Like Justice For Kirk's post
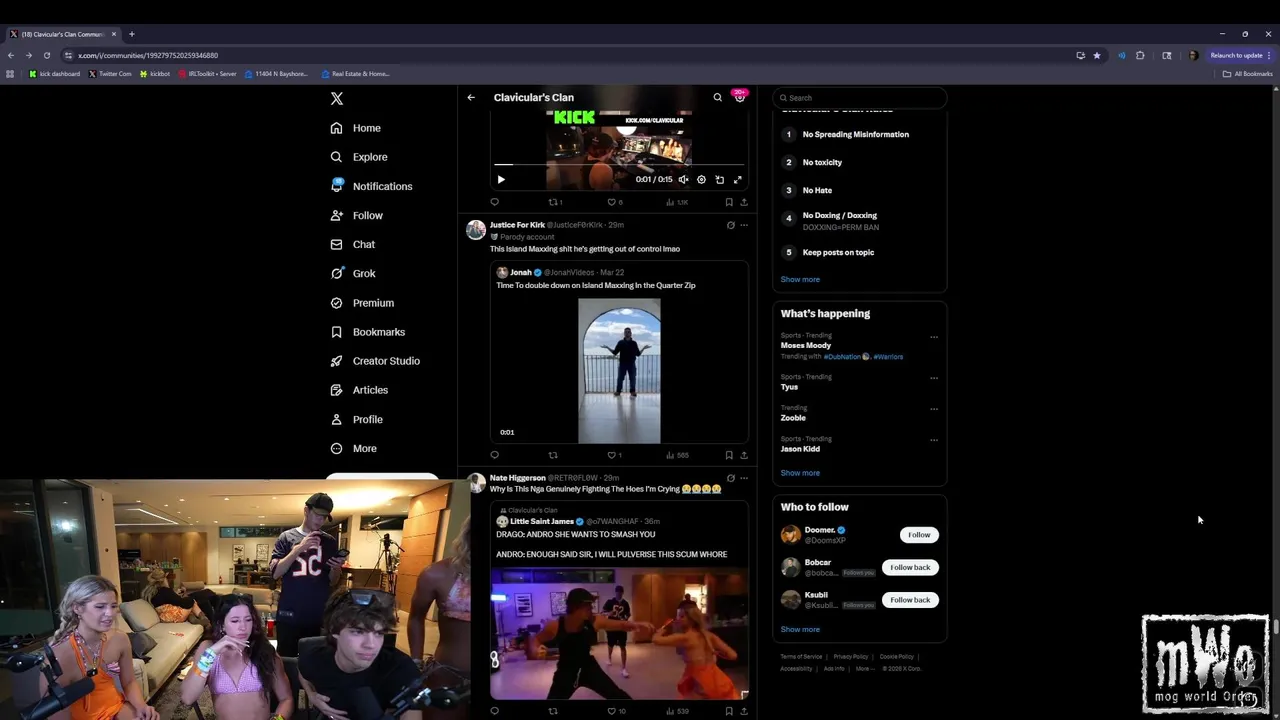The height and width of the screenshot is (720, 1280). pyautogui.click(x=614, y=455)
